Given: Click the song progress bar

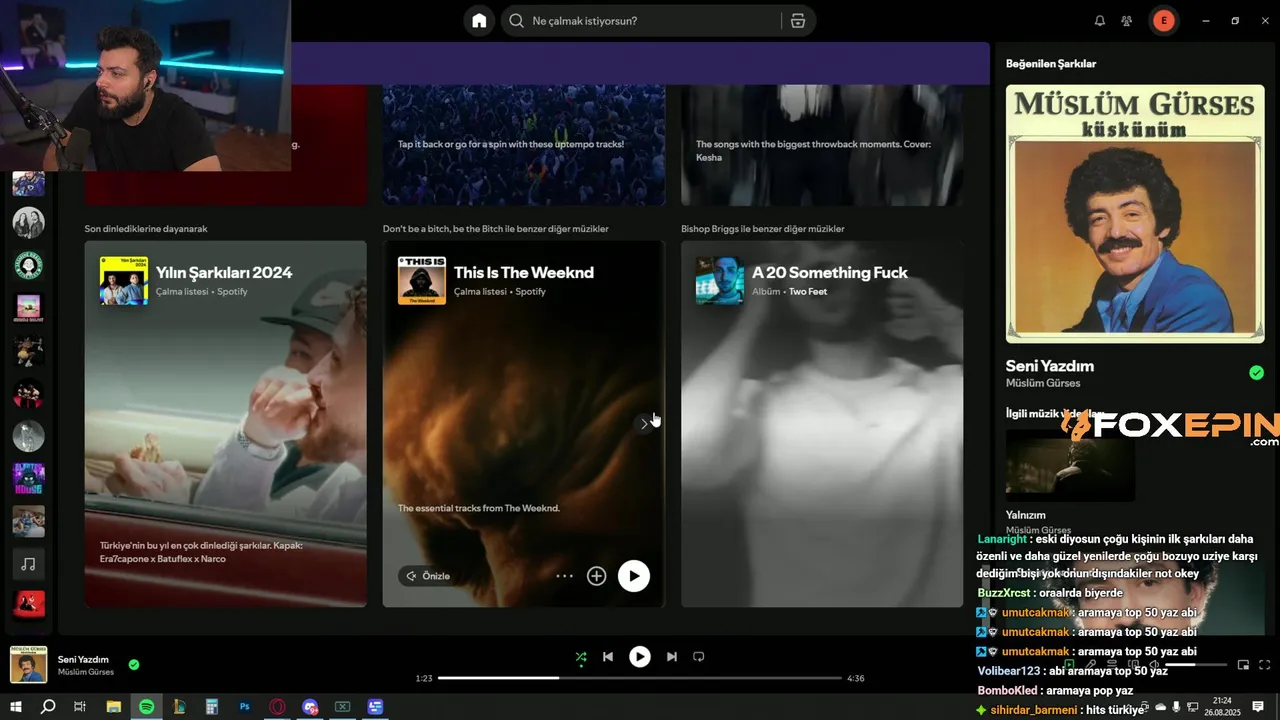Looking at the screenshot, I should tap(640, 678).
